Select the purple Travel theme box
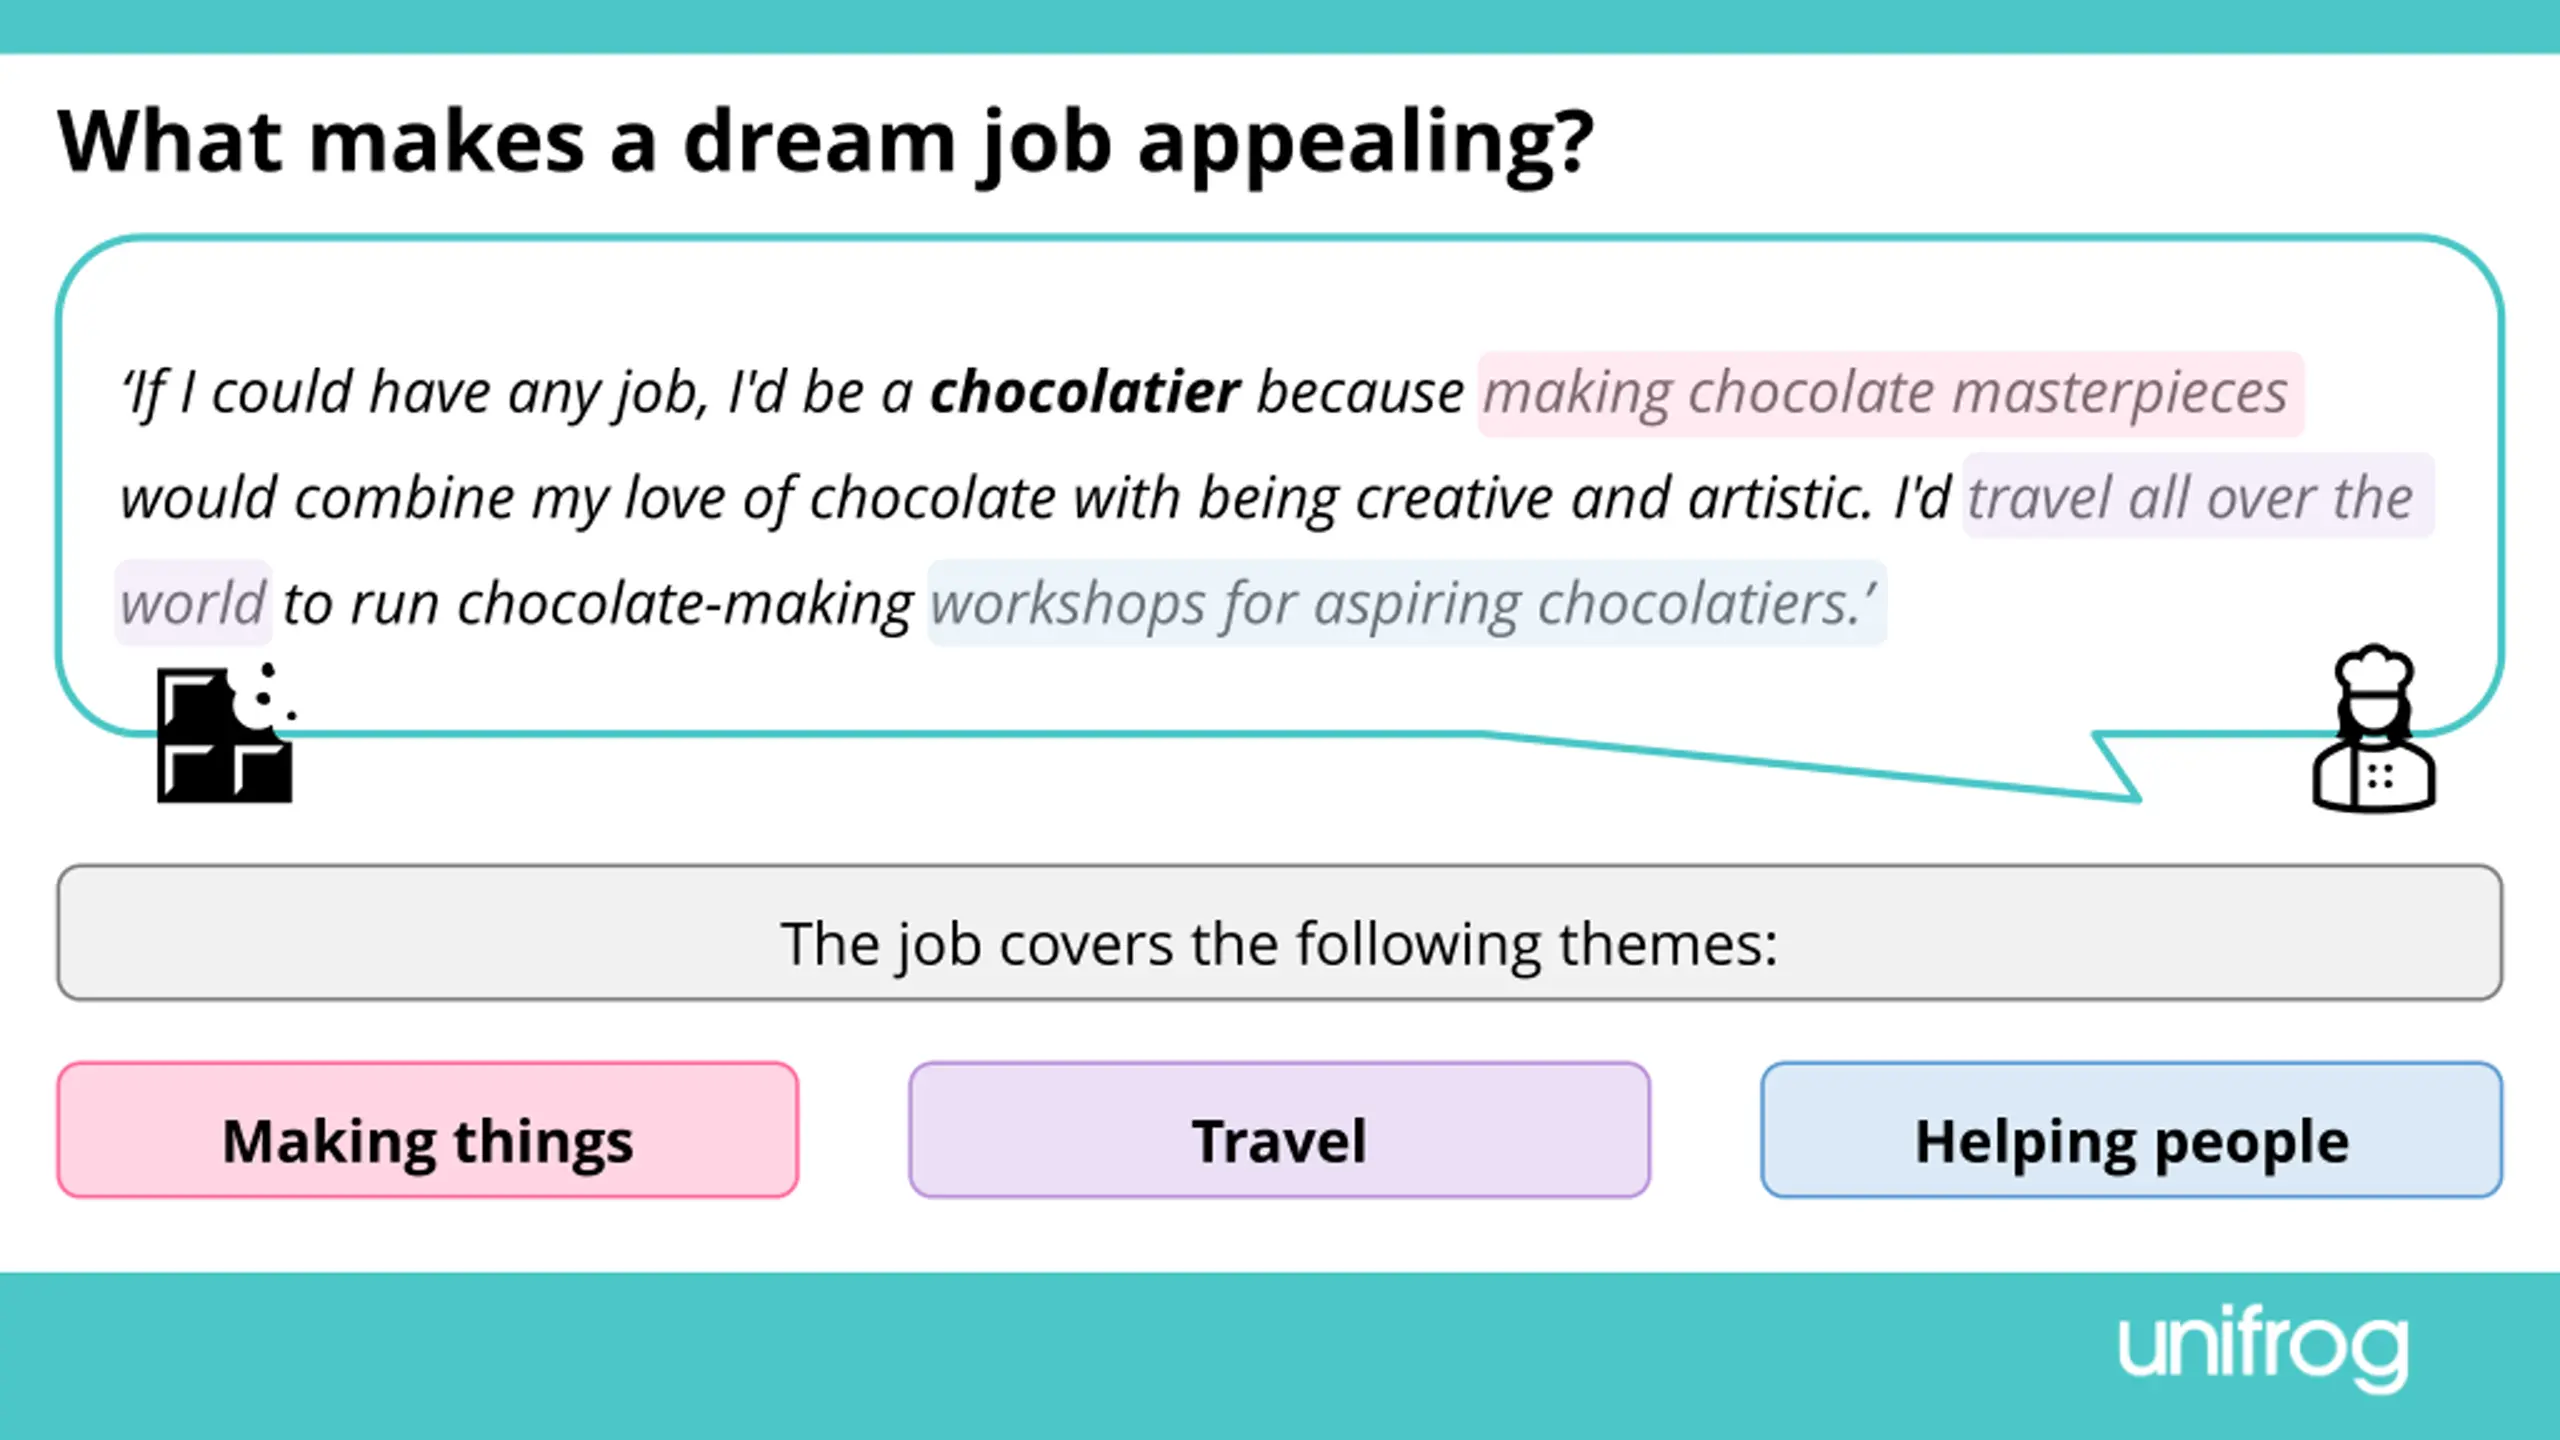 (x=1279, y=1130)
